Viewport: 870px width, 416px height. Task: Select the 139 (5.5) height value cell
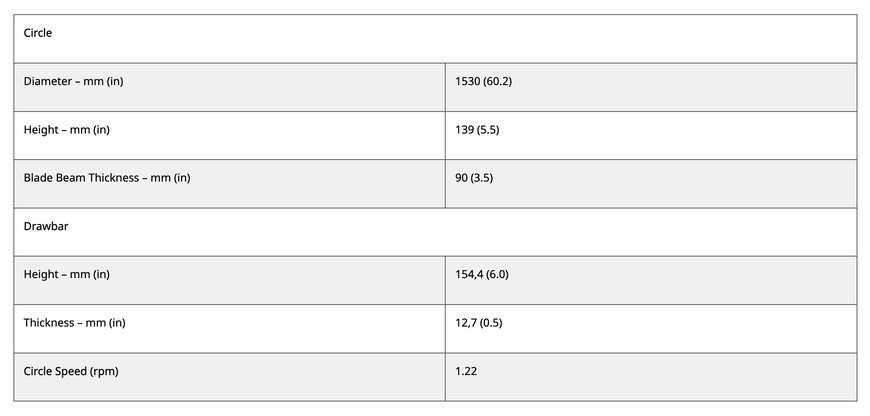tap(650, 135)
